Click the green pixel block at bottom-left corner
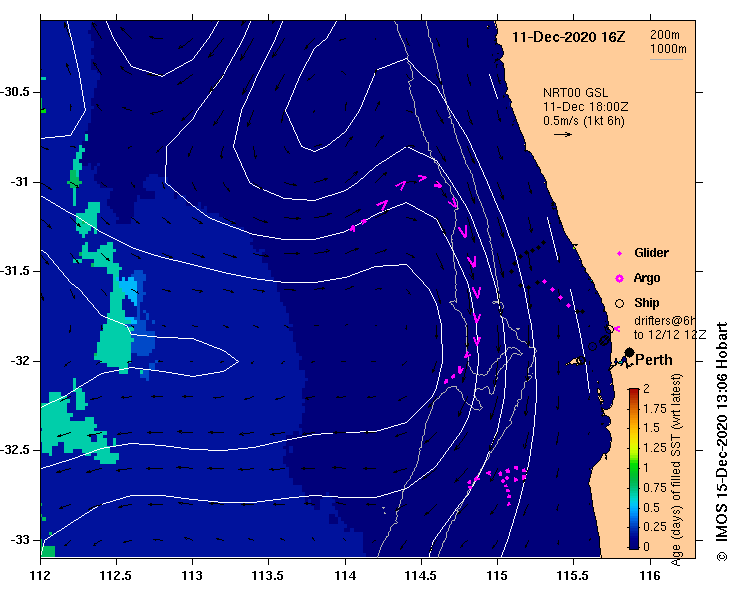Image resolution: width=739 pixels, height=592 pixels. point(48,551)
